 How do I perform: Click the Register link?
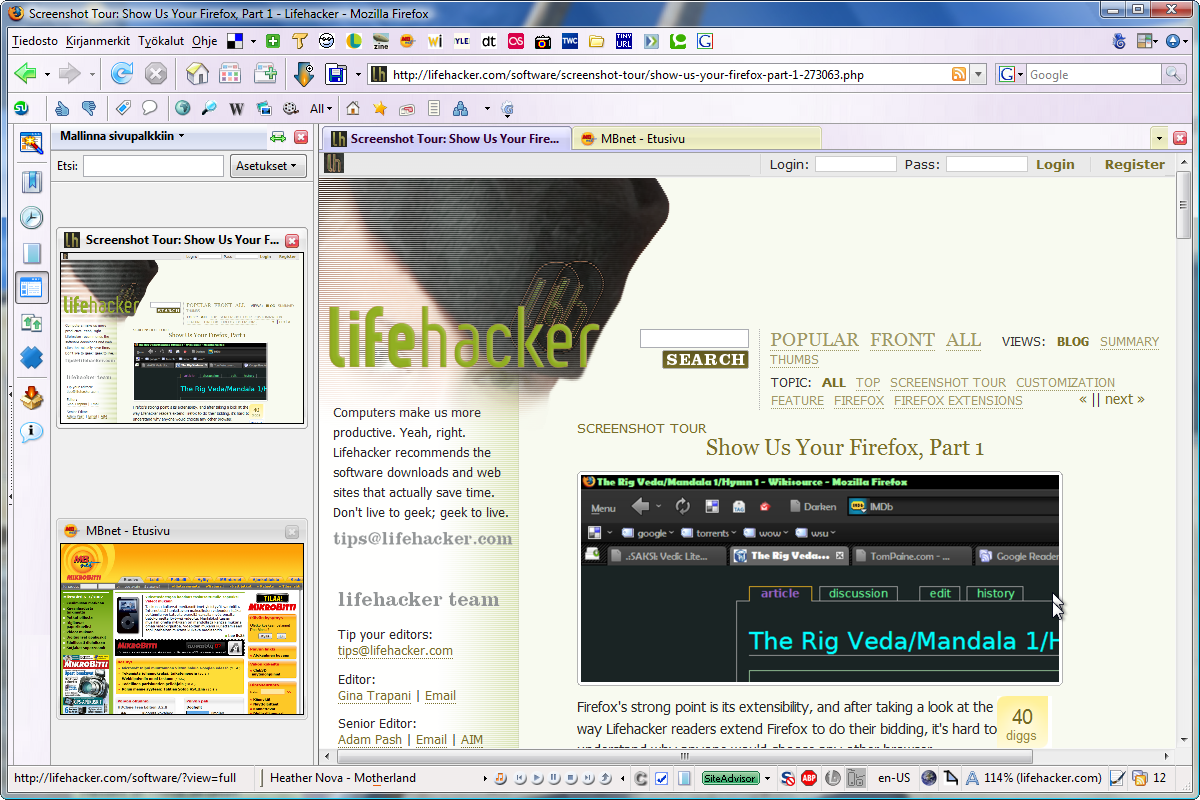[1135, 165]
